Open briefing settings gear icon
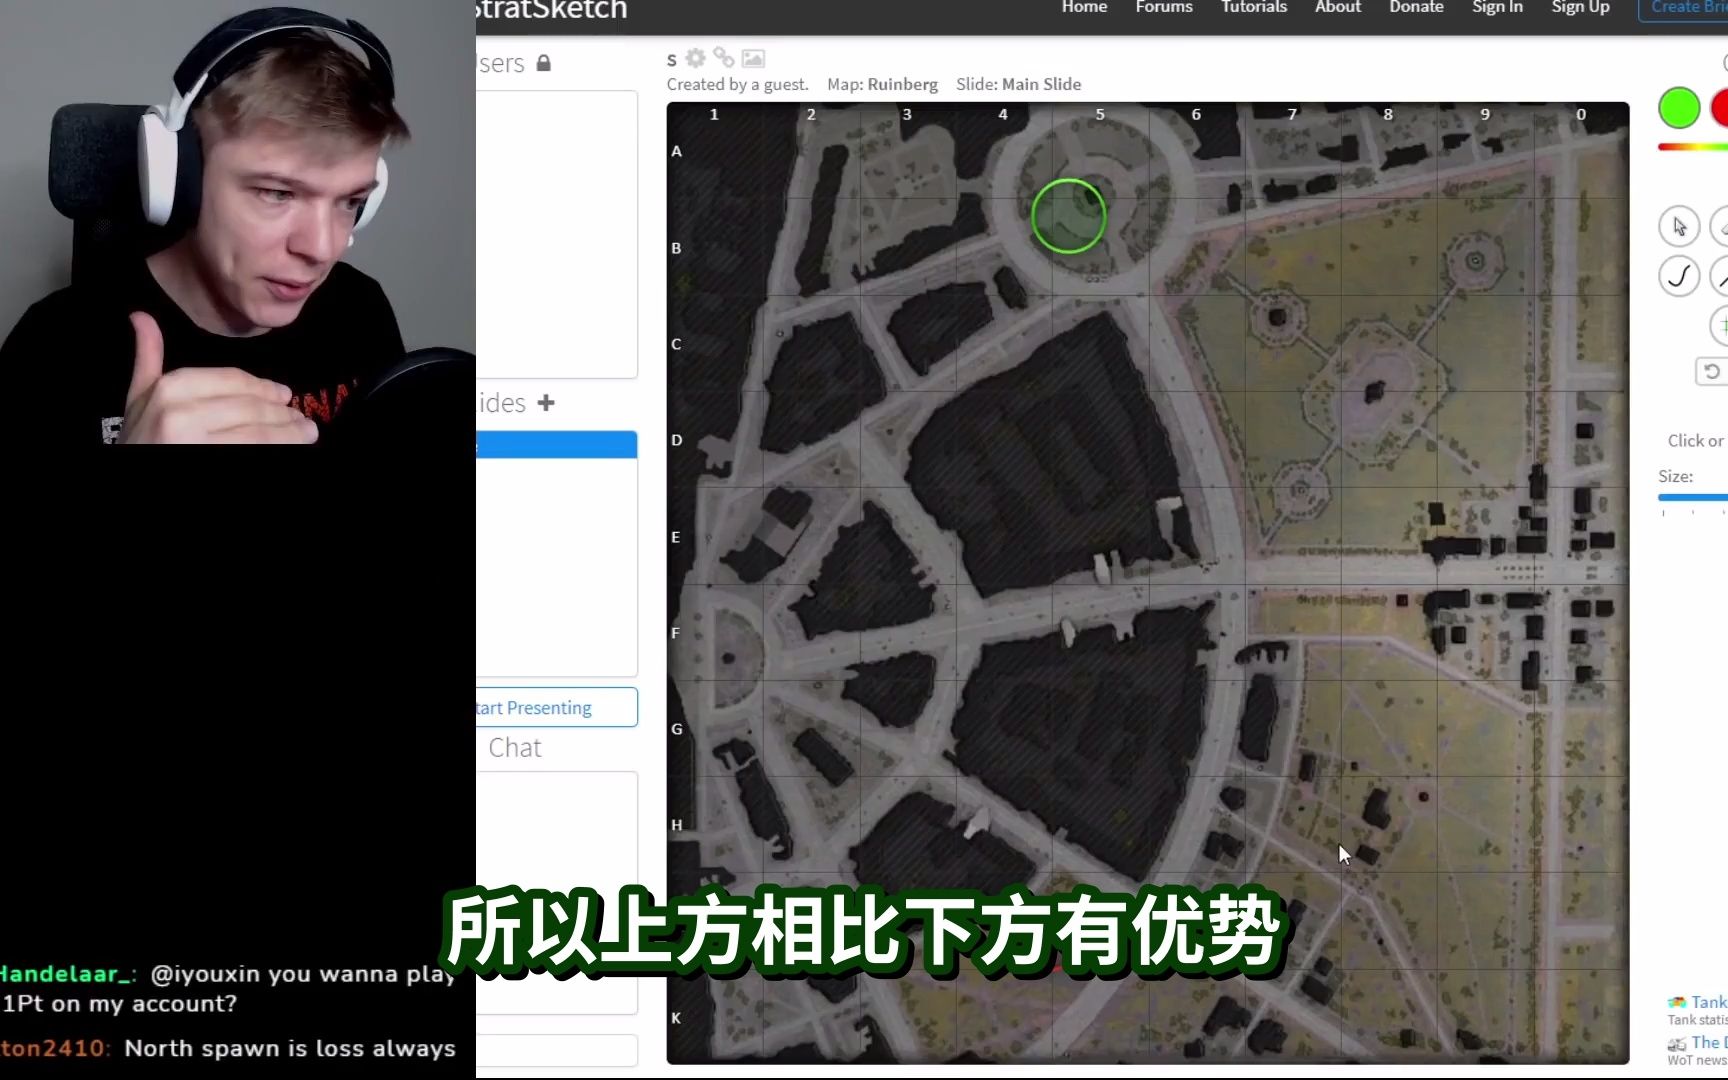Viewport: 1728px width, 1080px height. 696,58
